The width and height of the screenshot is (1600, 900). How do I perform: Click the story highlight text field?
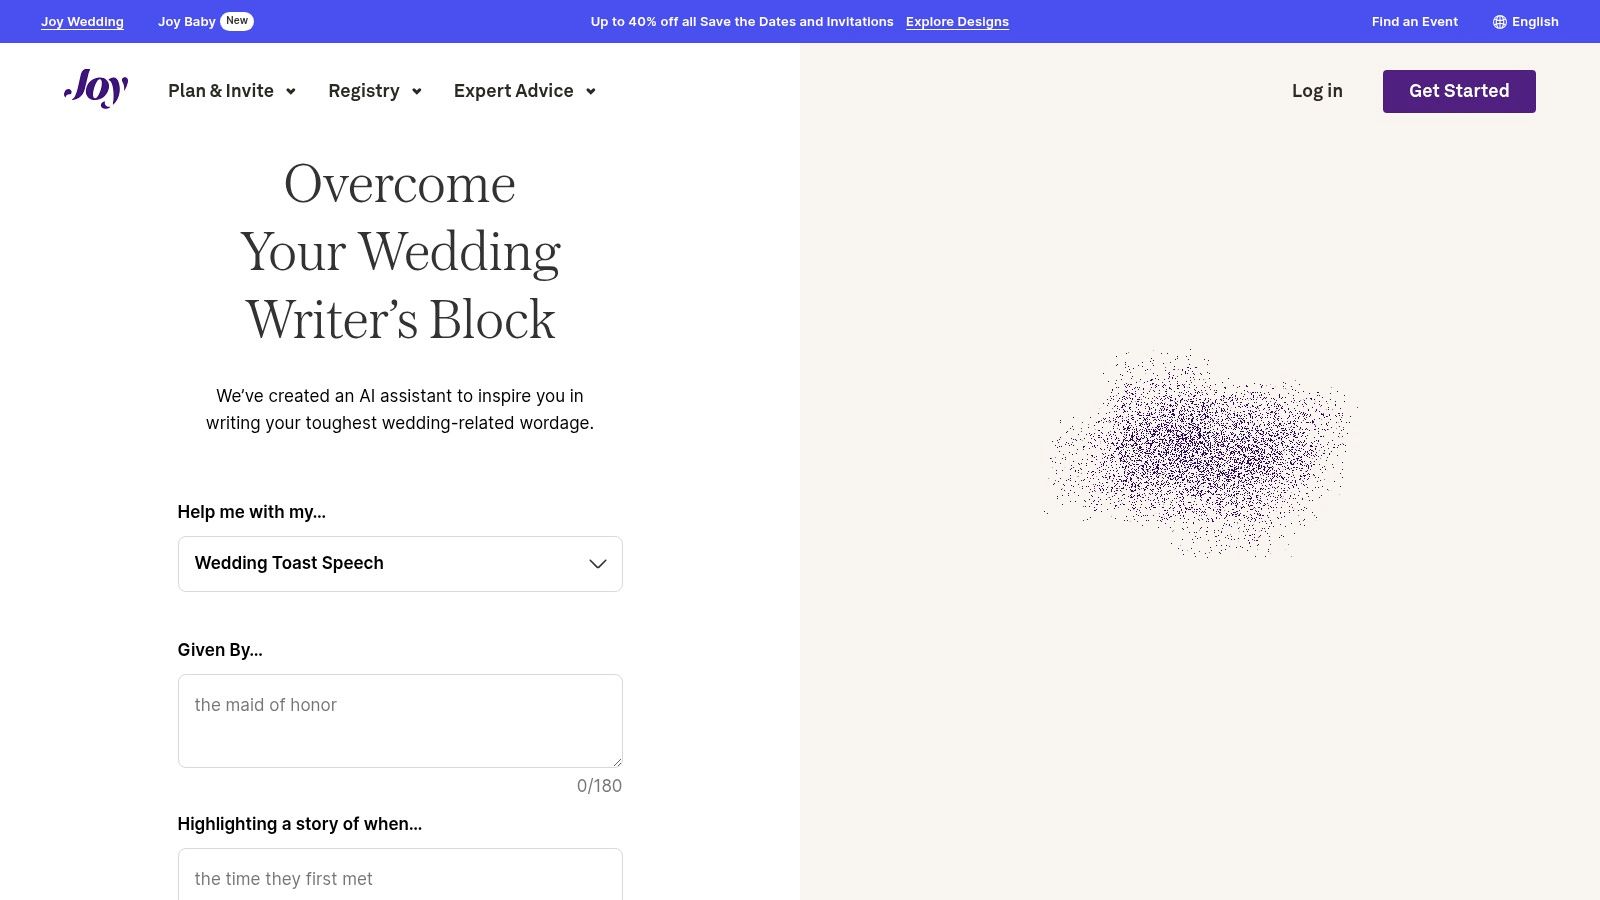pyautogui.click(x=400, y=877)
